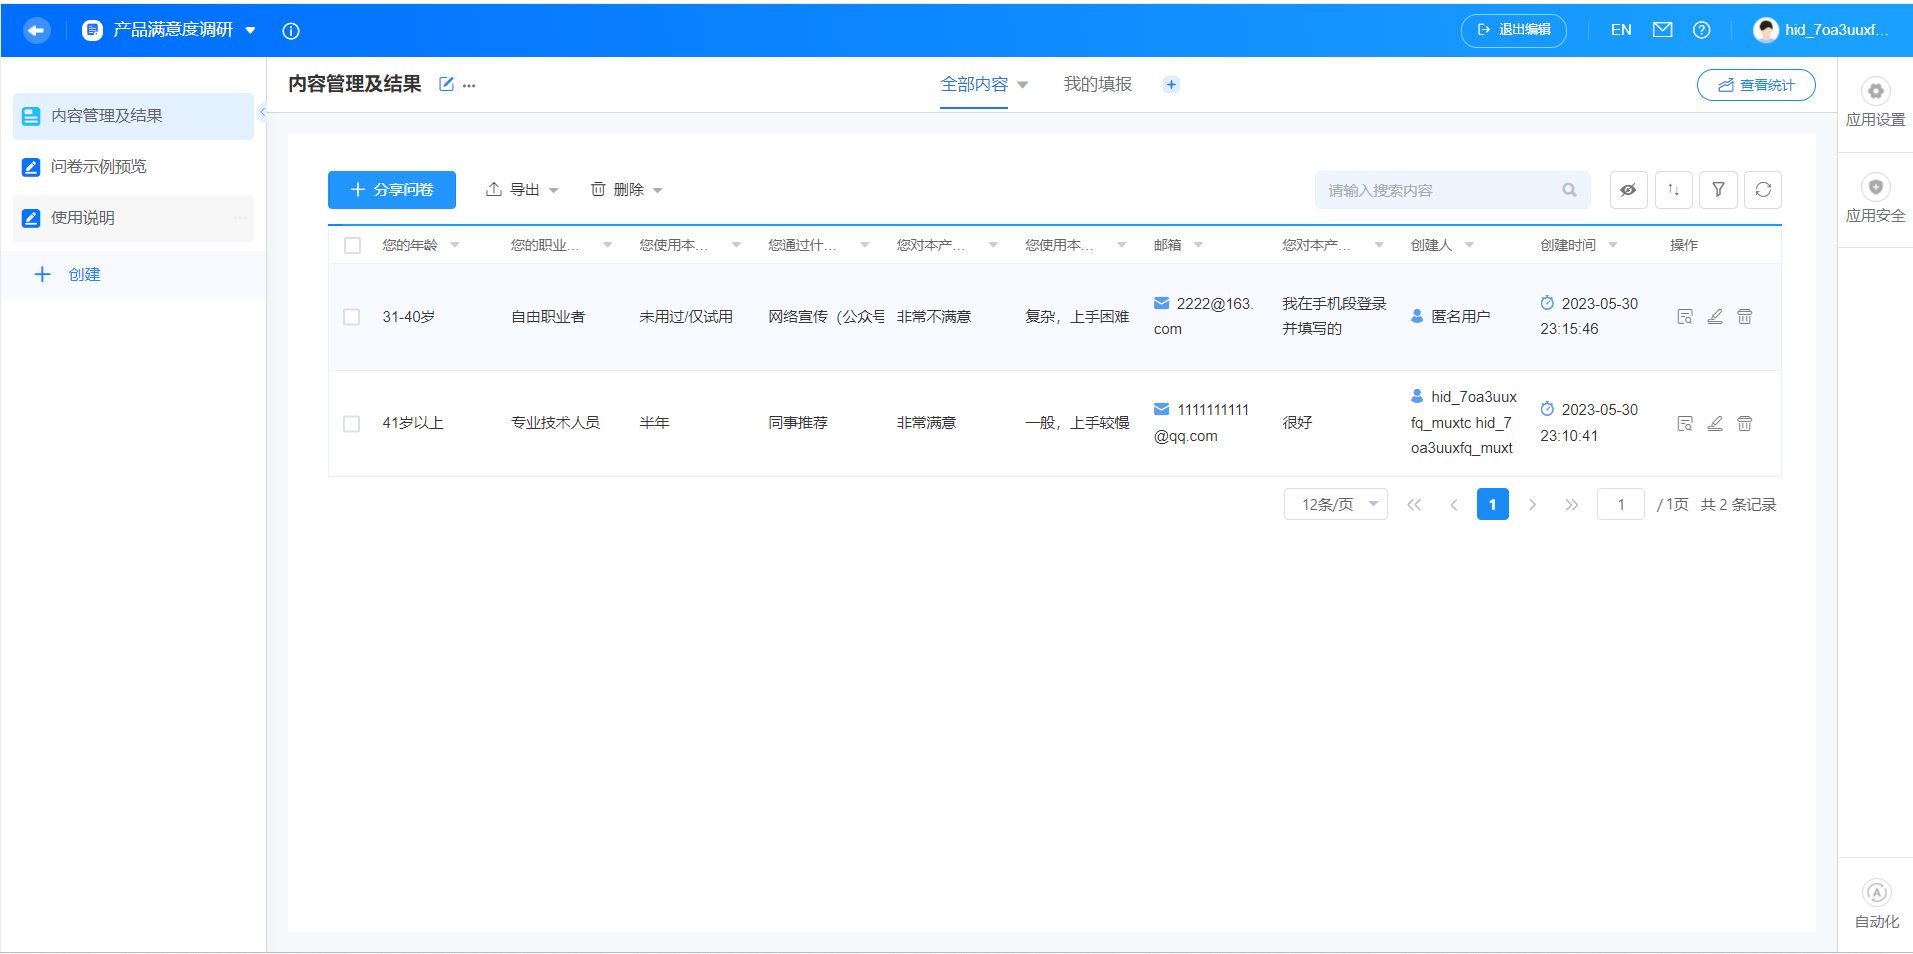The width and height of the screenshot is (1913, 954).
Task: Click the 匿名用户 creator cell
Action: tap(1451, 317)
